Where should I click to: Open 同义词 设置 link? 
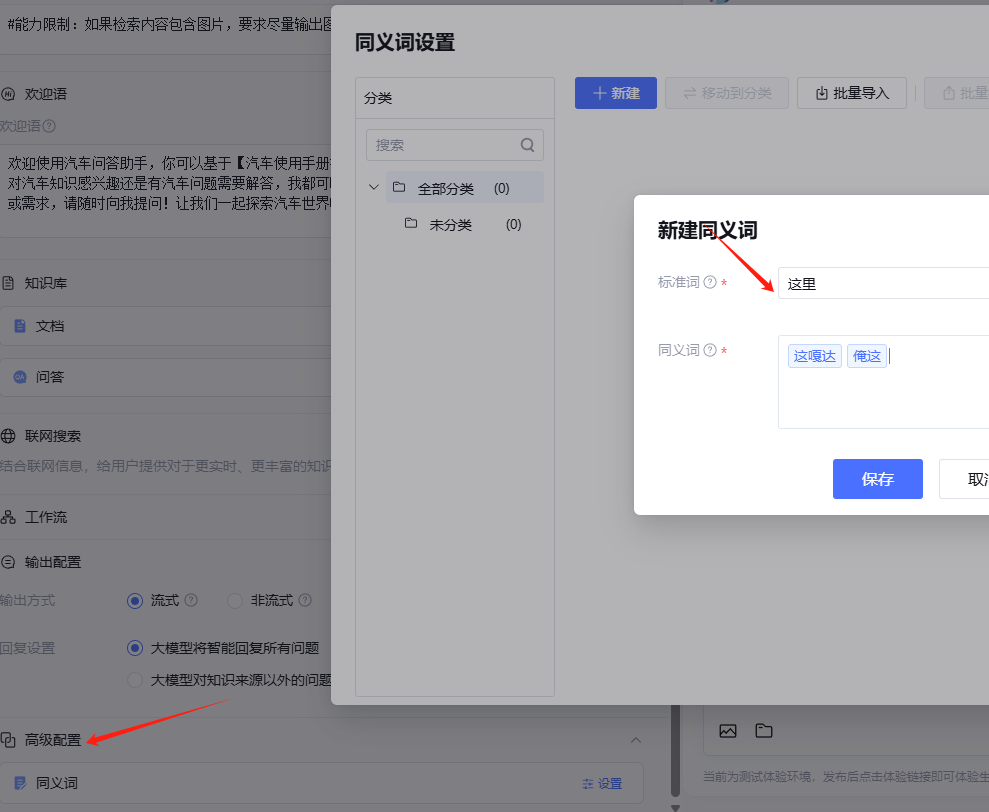[x=602, y=784]
